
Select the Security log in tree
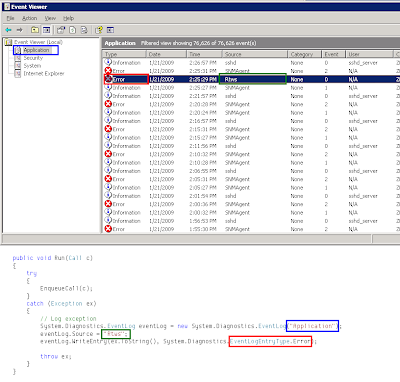coord(33,58)
